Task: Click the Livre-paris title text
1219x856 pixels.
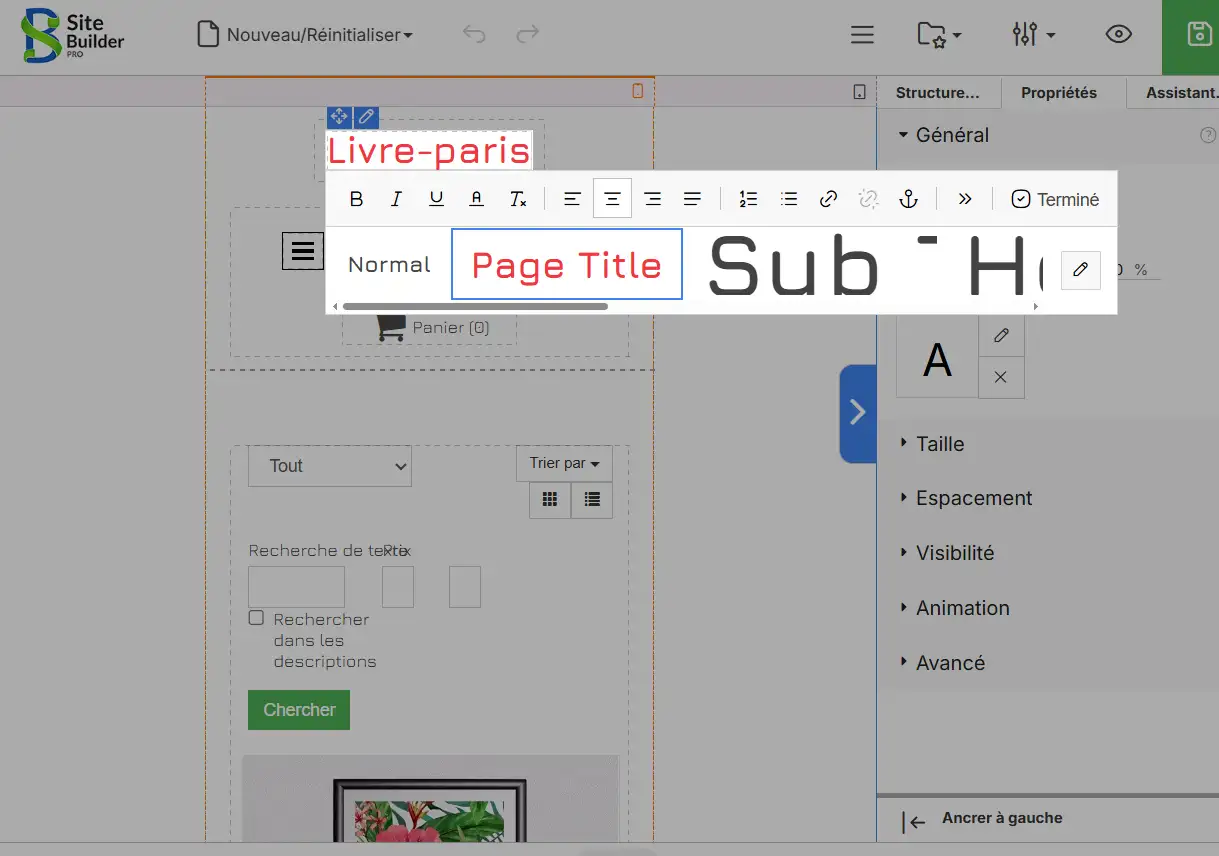Action: [x=429, y=151]
